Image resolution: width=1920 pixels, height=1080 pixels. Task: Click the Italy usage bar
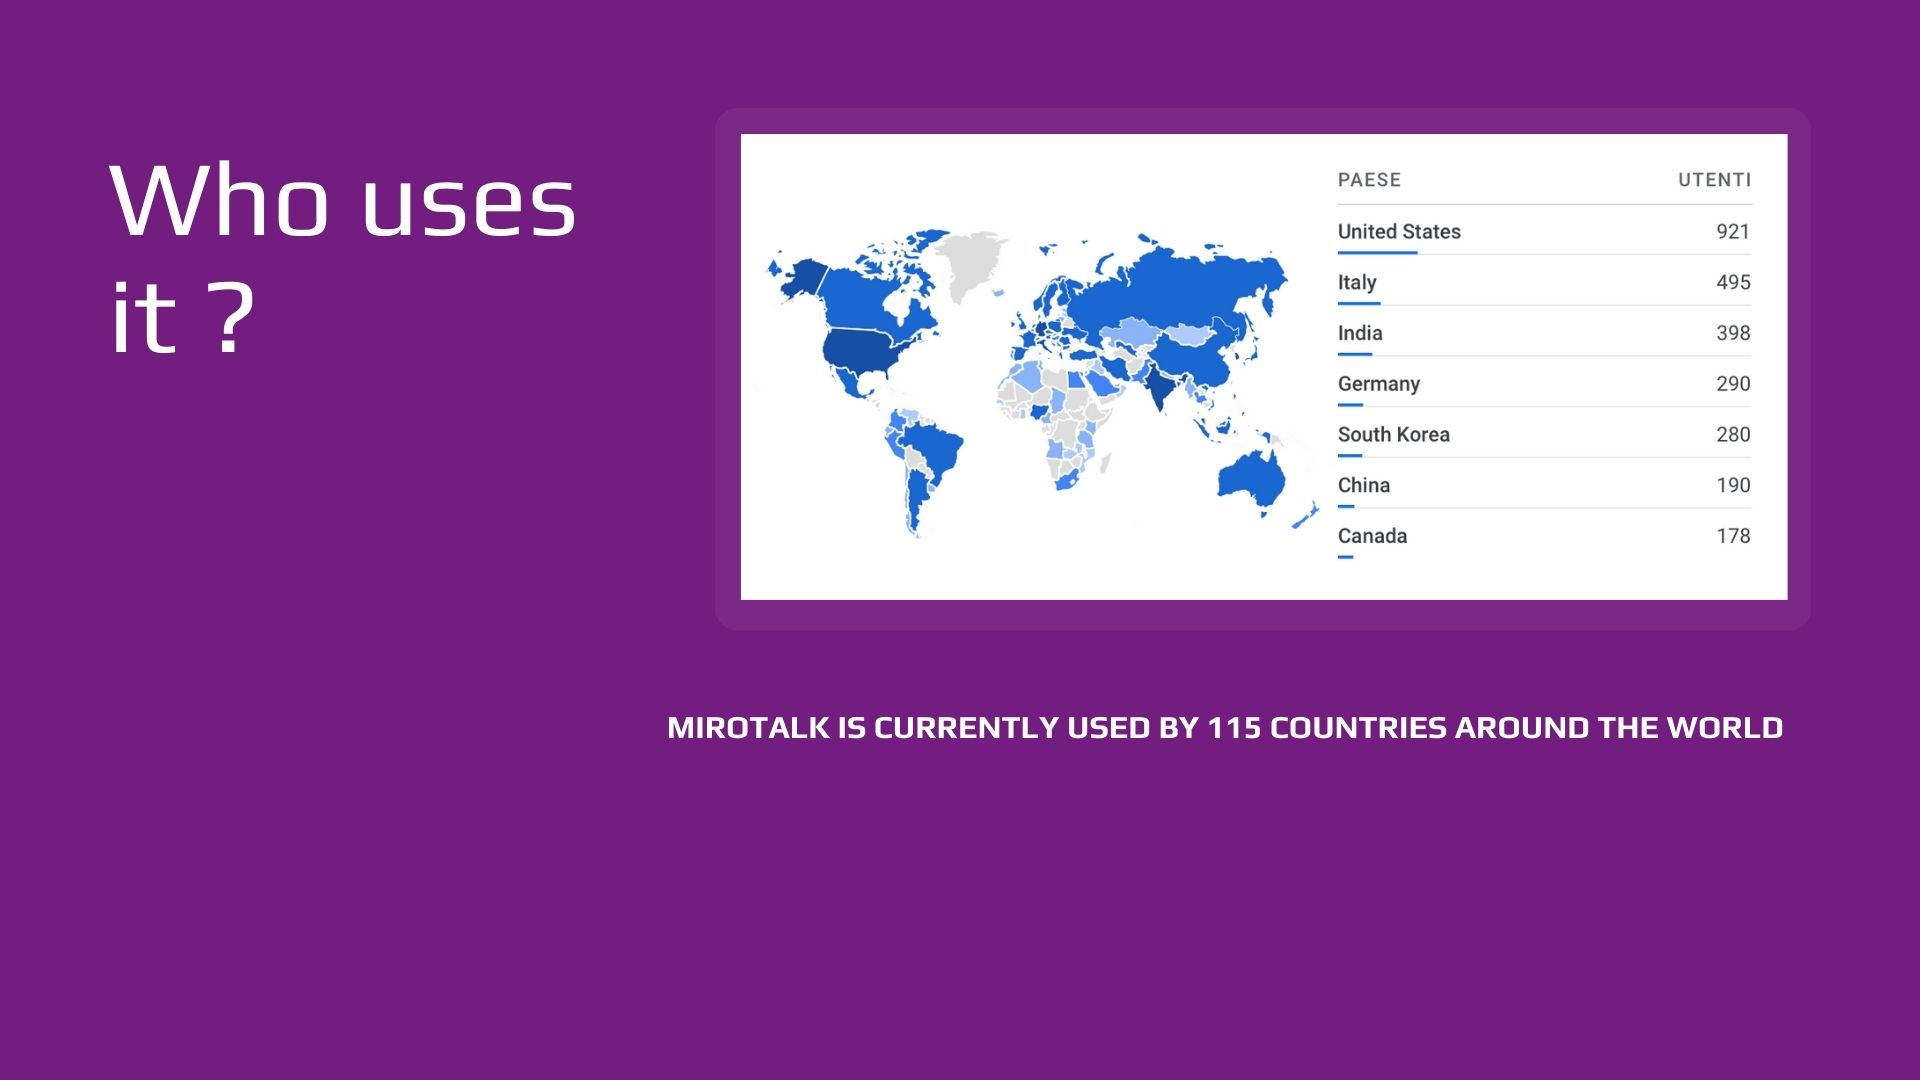(1359, 303)
